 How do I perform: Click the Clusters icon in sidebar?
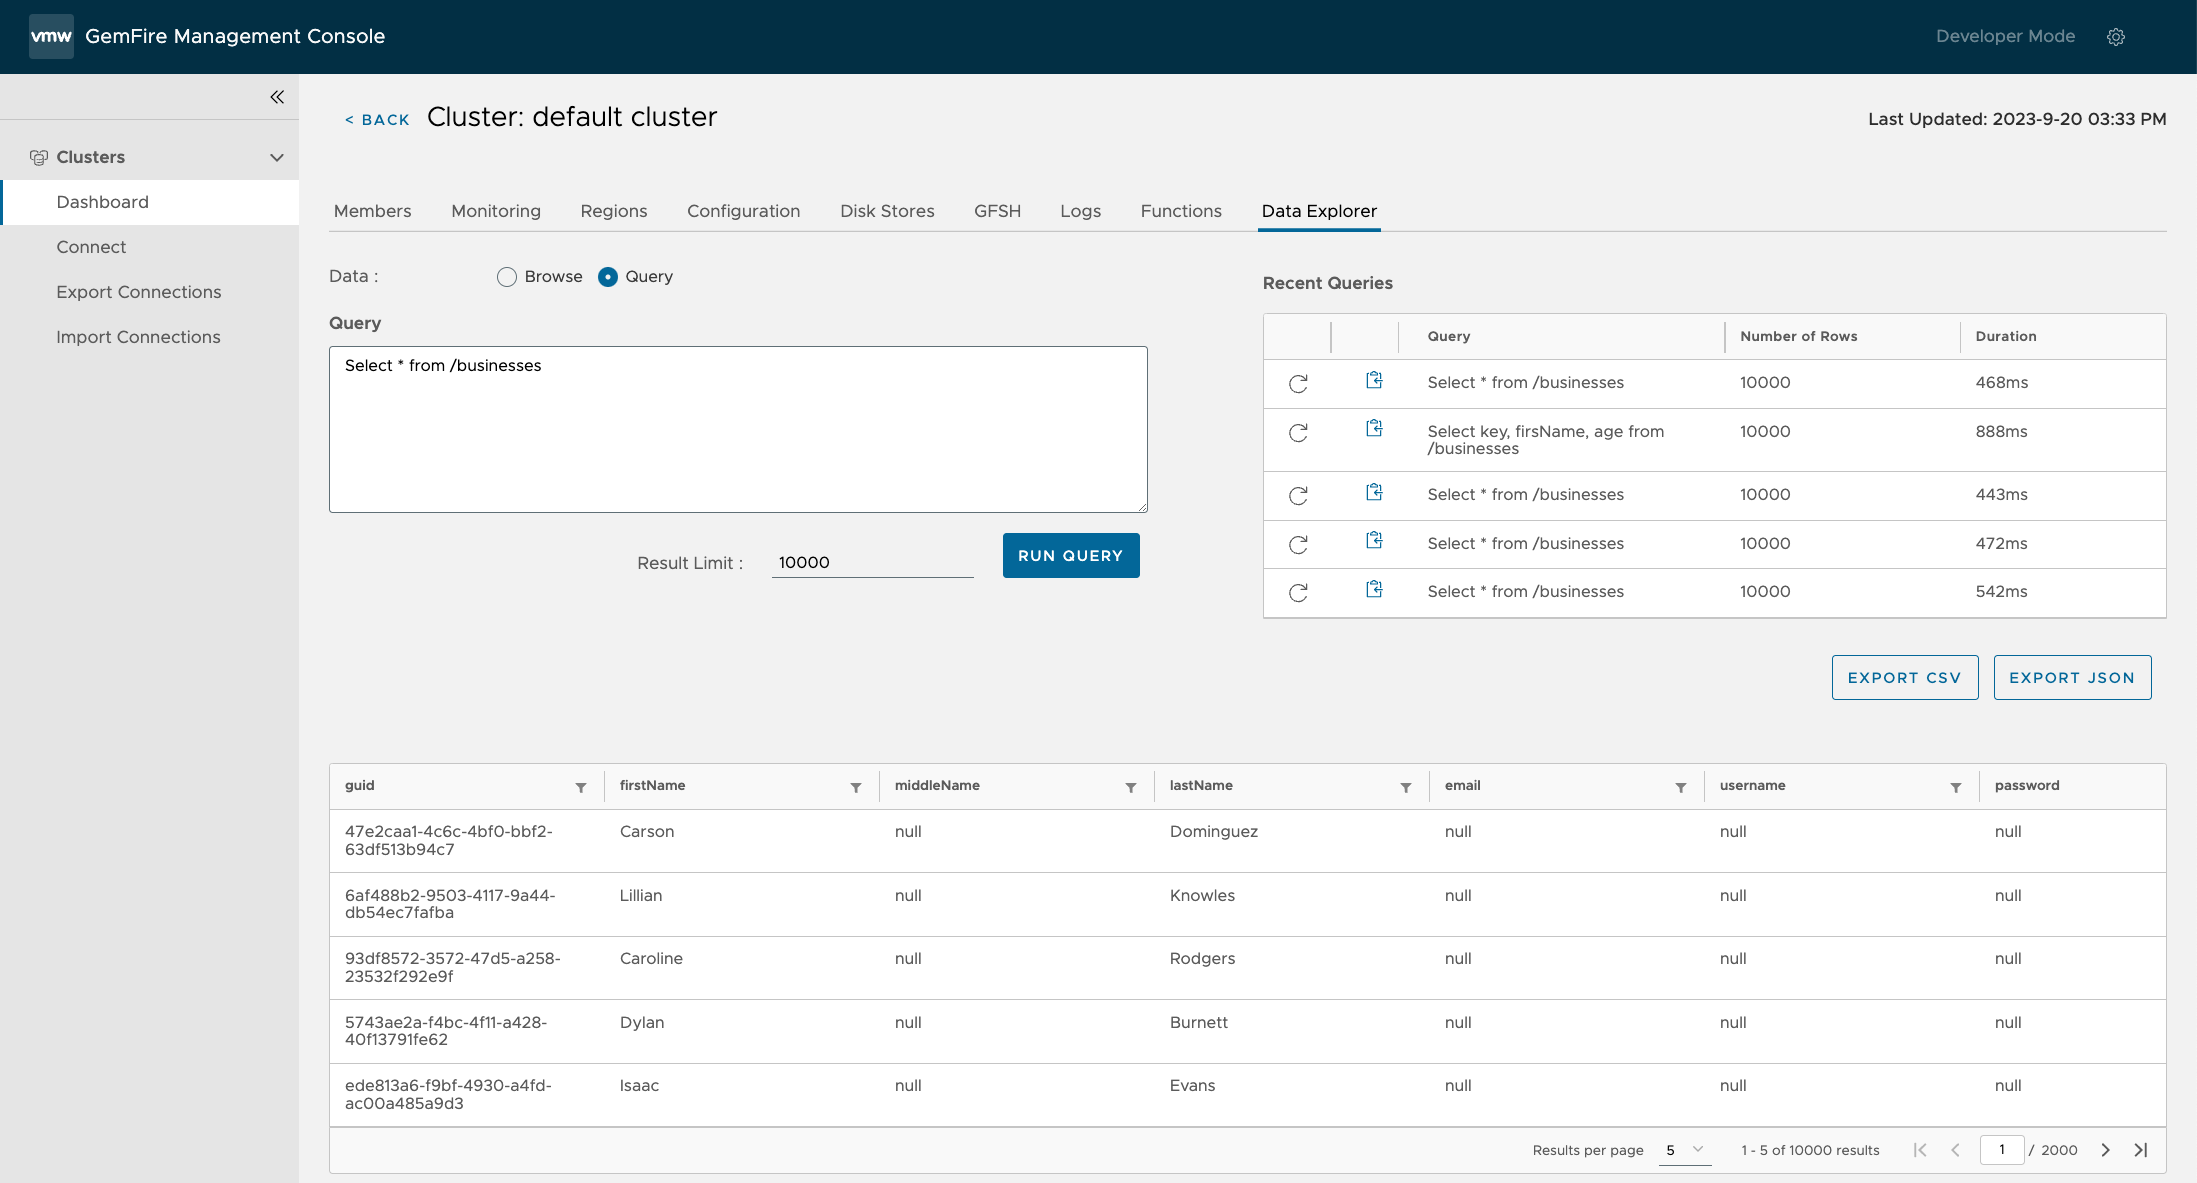(x=39, y=157)
